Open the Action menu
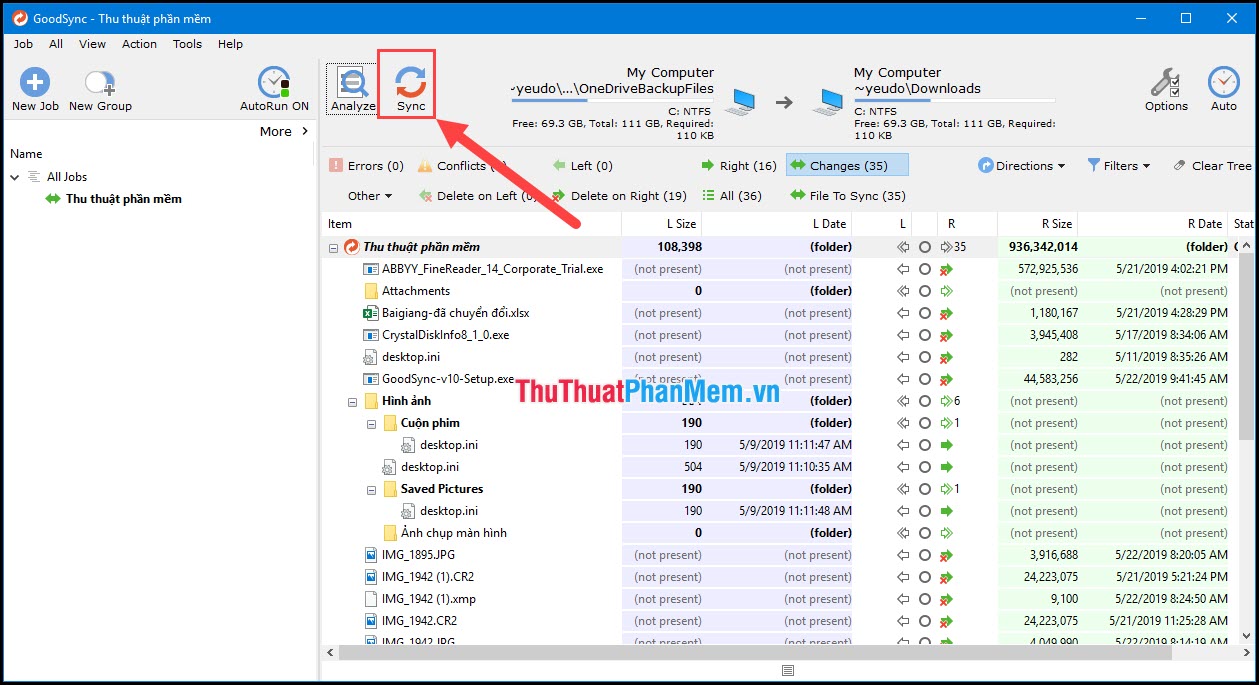Viewport: 1259px width, 685px height. pyautogui.click(x=139, y=44)
